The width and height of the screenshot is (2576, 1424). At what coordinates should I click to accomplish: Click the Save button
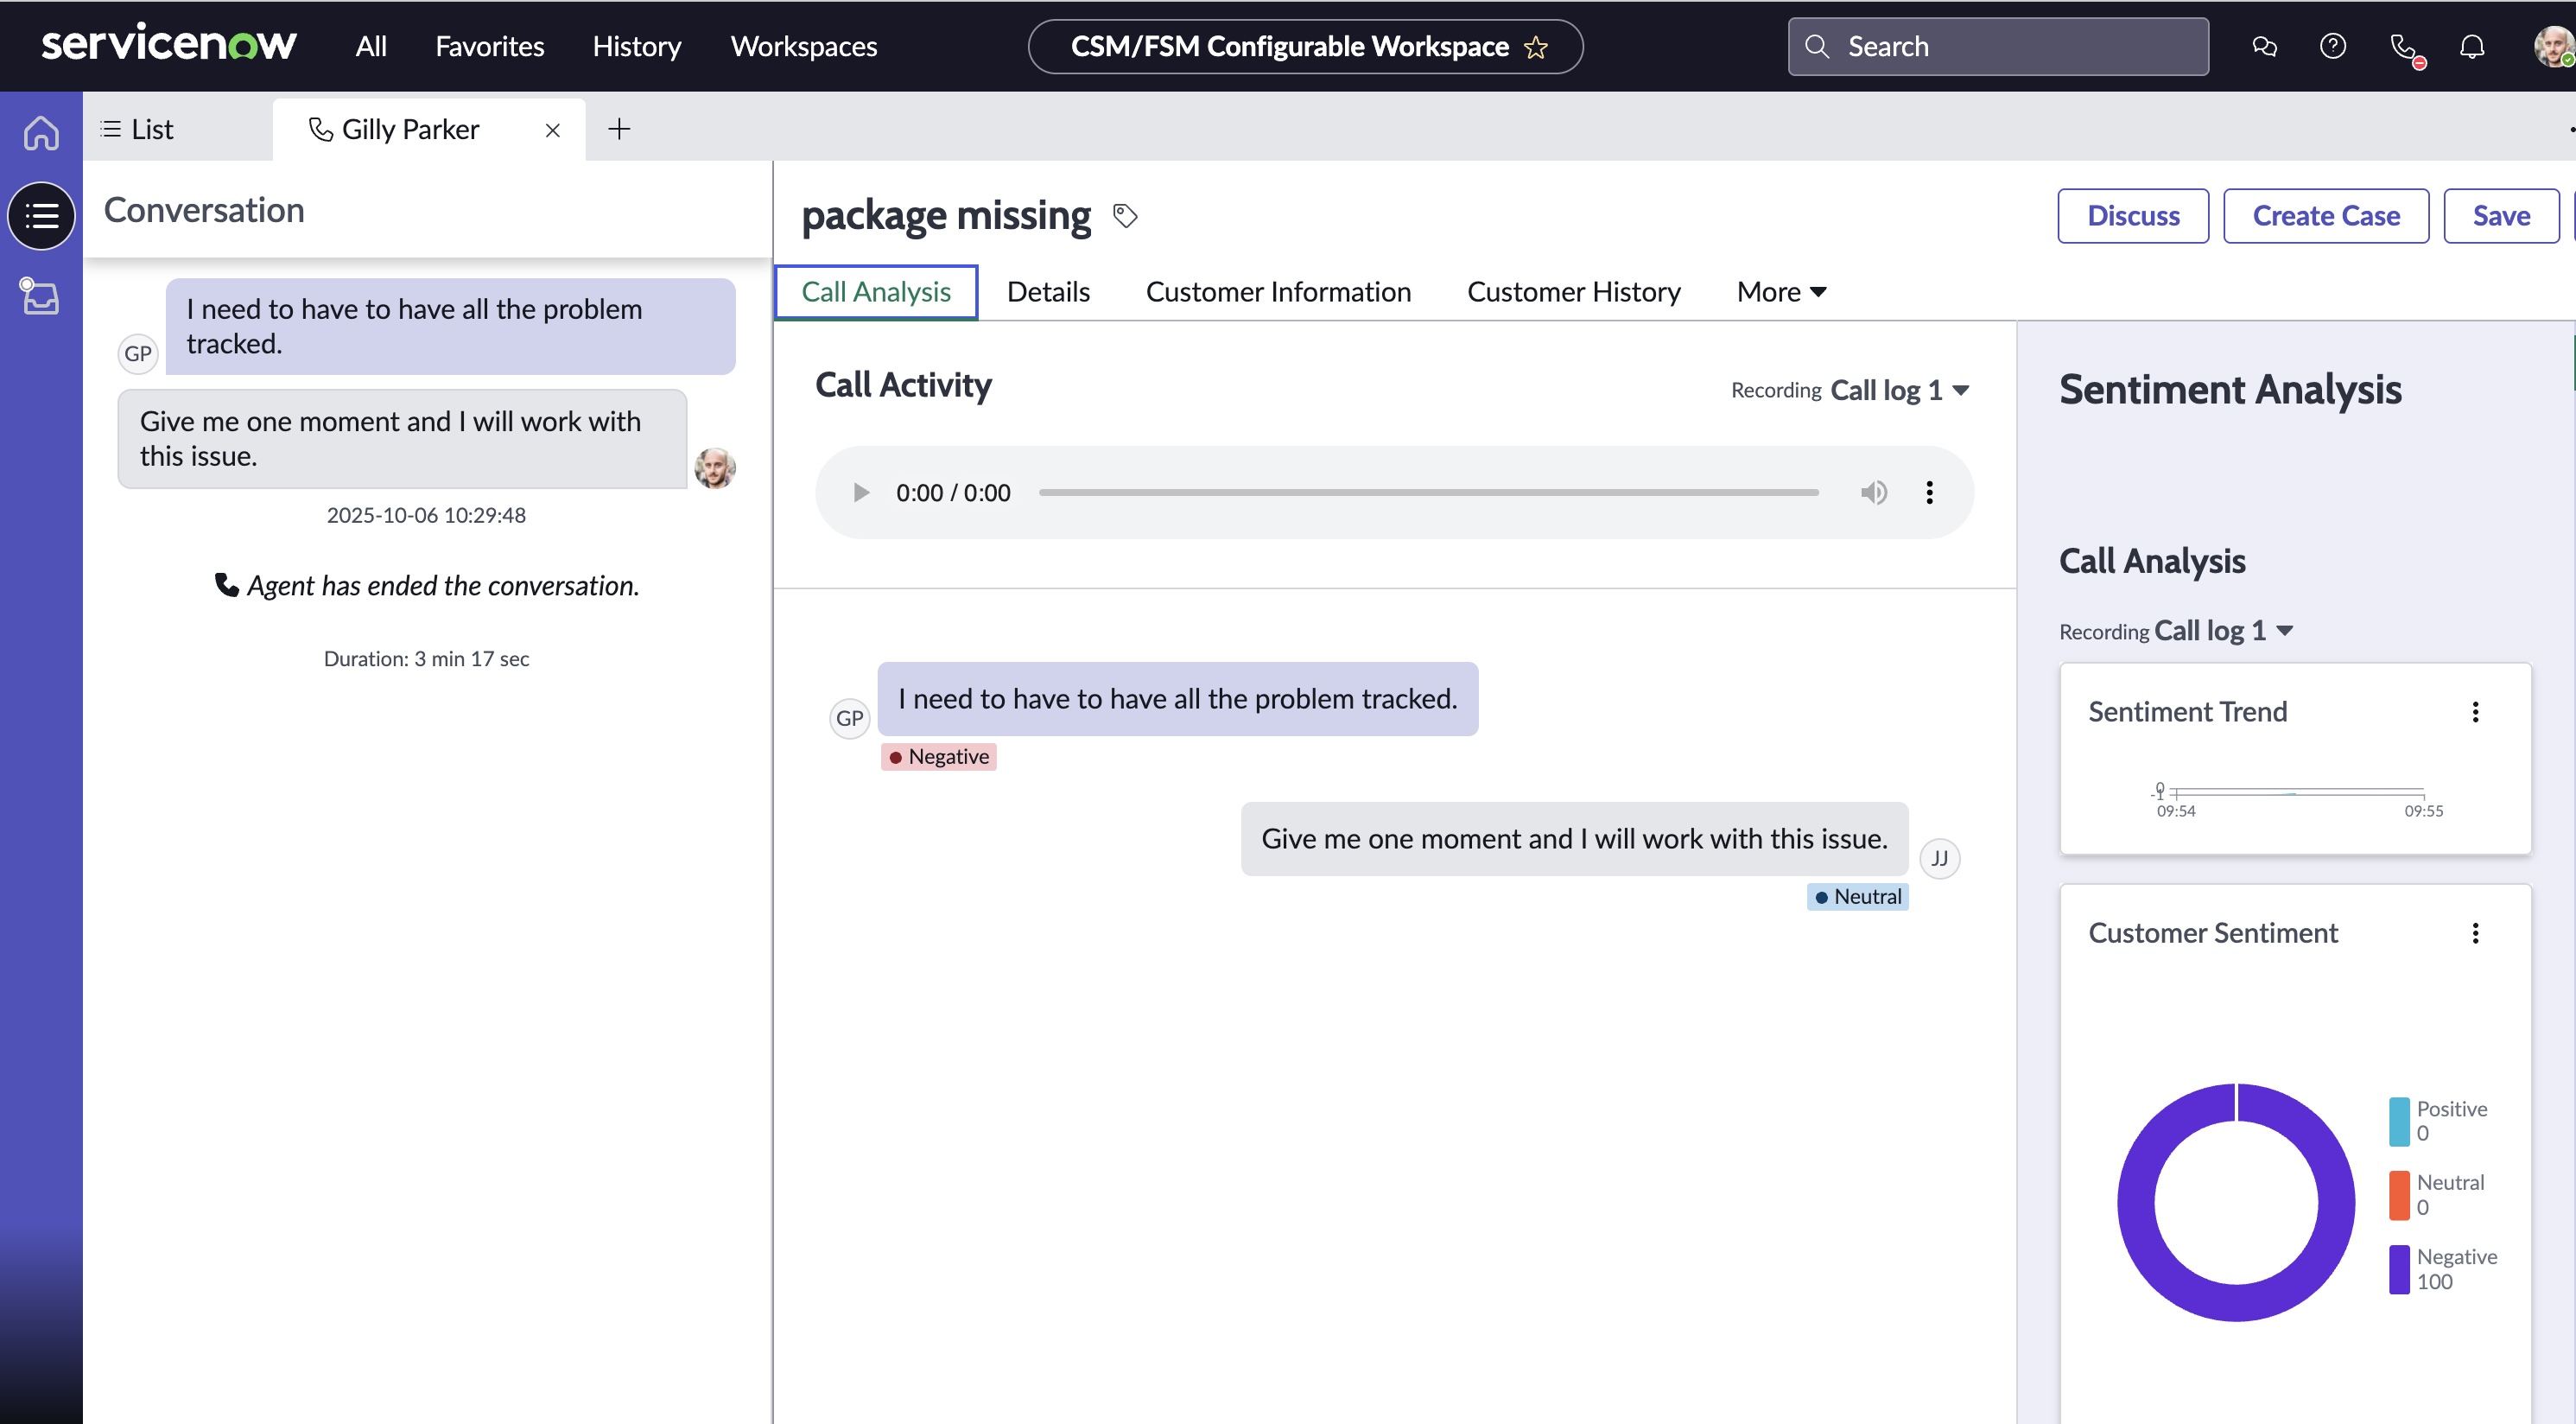(2501, 216)
